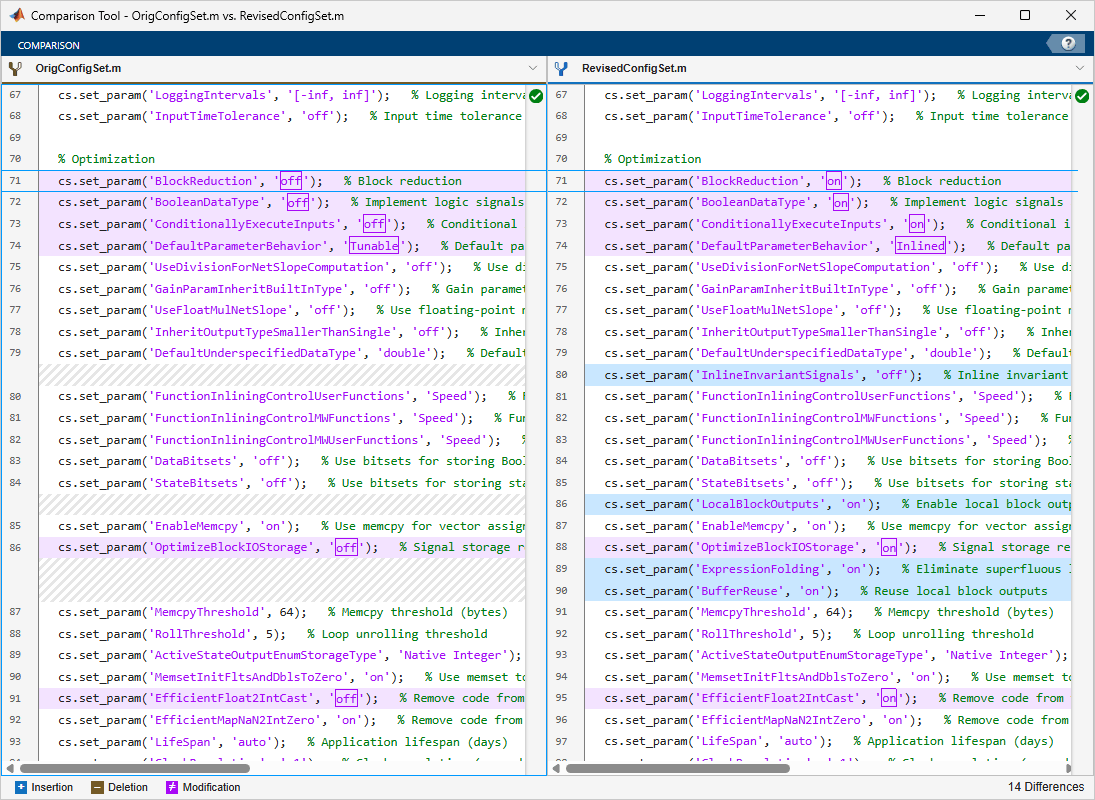Click '% Optimization' comment in left pane
Image resolution: width=1095 pixels, height=800 pixels.
(106, 159)
